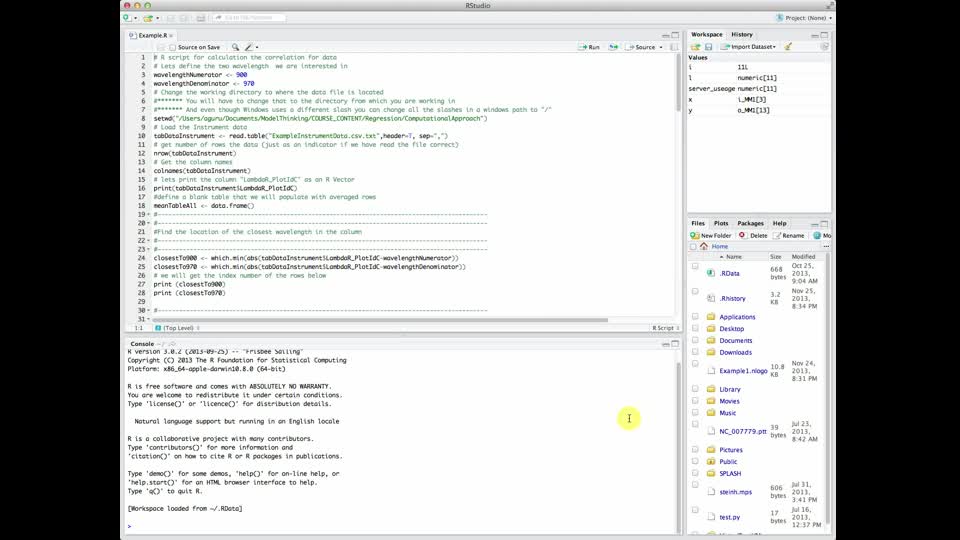Check the box next to .RData
This screenshot has height=540, width=960.
tap(695, 266)
